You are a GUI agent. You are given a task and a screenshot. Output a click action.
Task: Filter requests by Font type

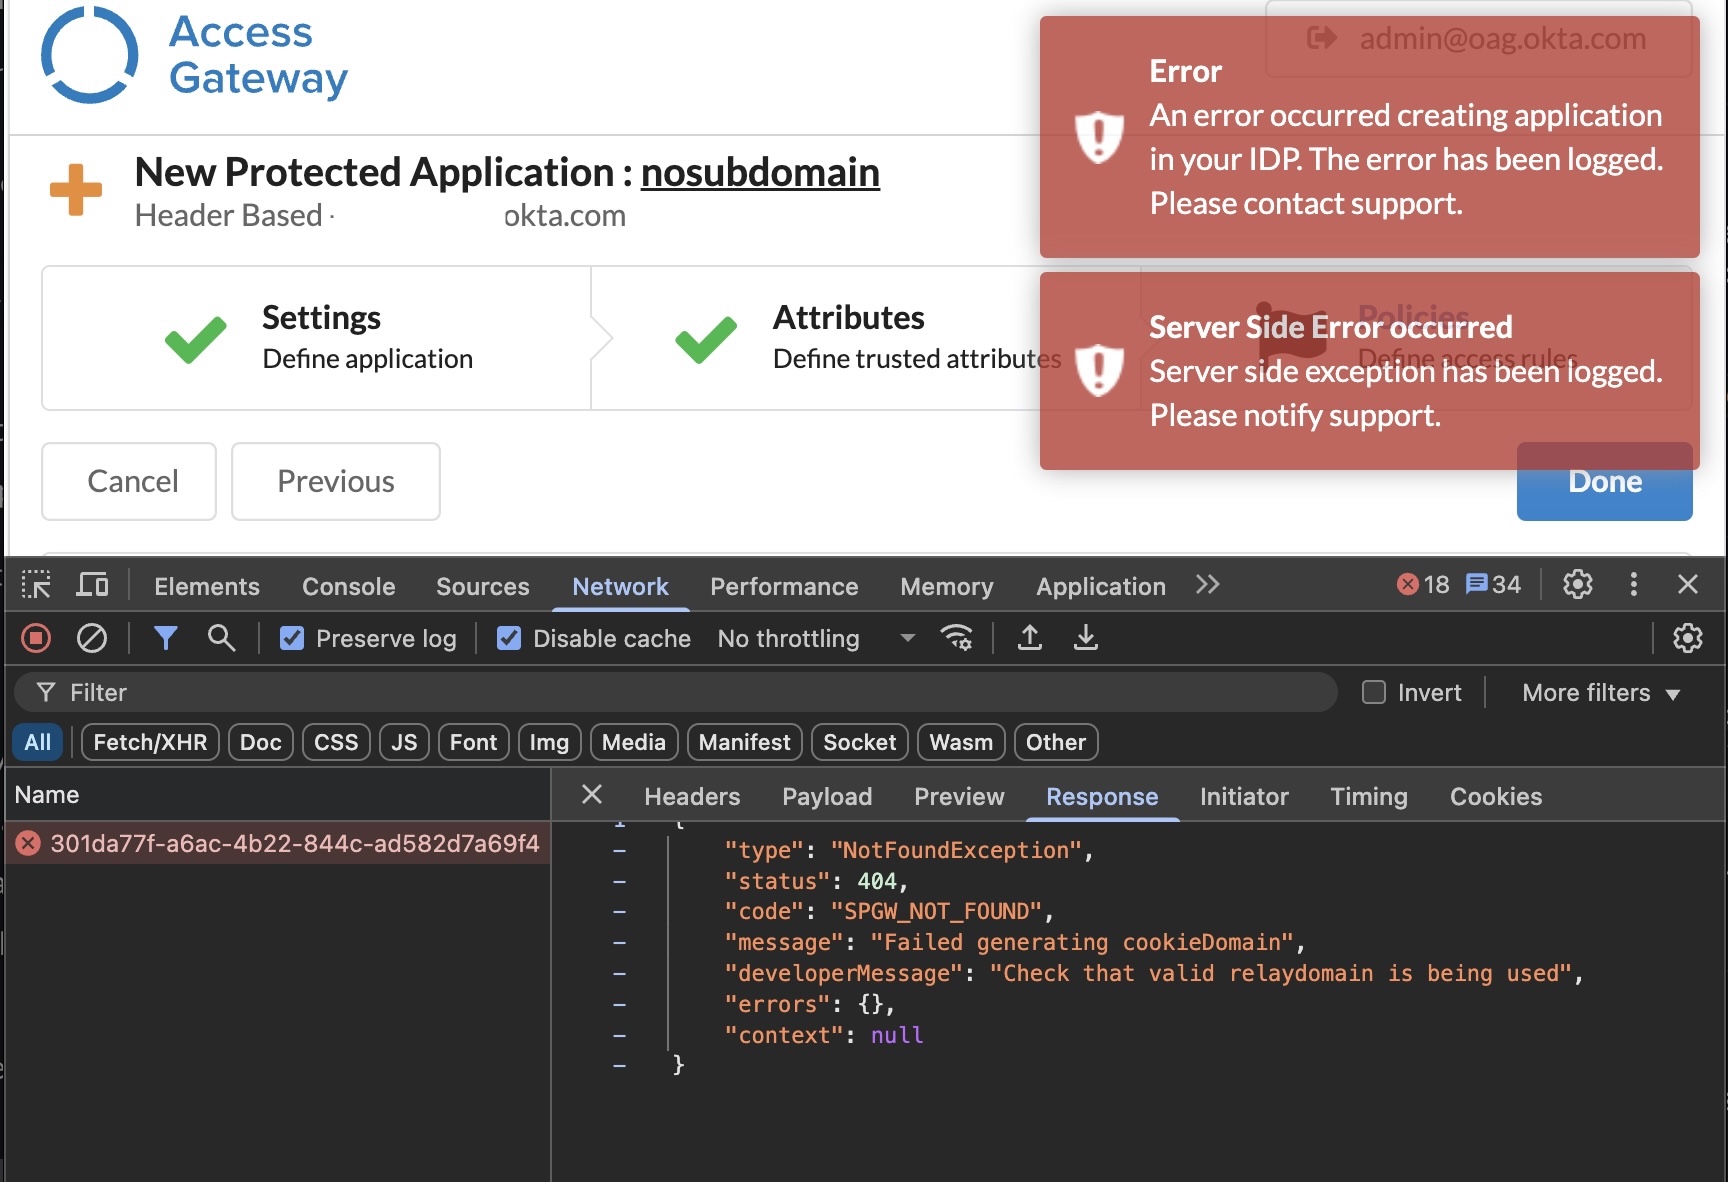pyautogui.click(x=473, y=742)
